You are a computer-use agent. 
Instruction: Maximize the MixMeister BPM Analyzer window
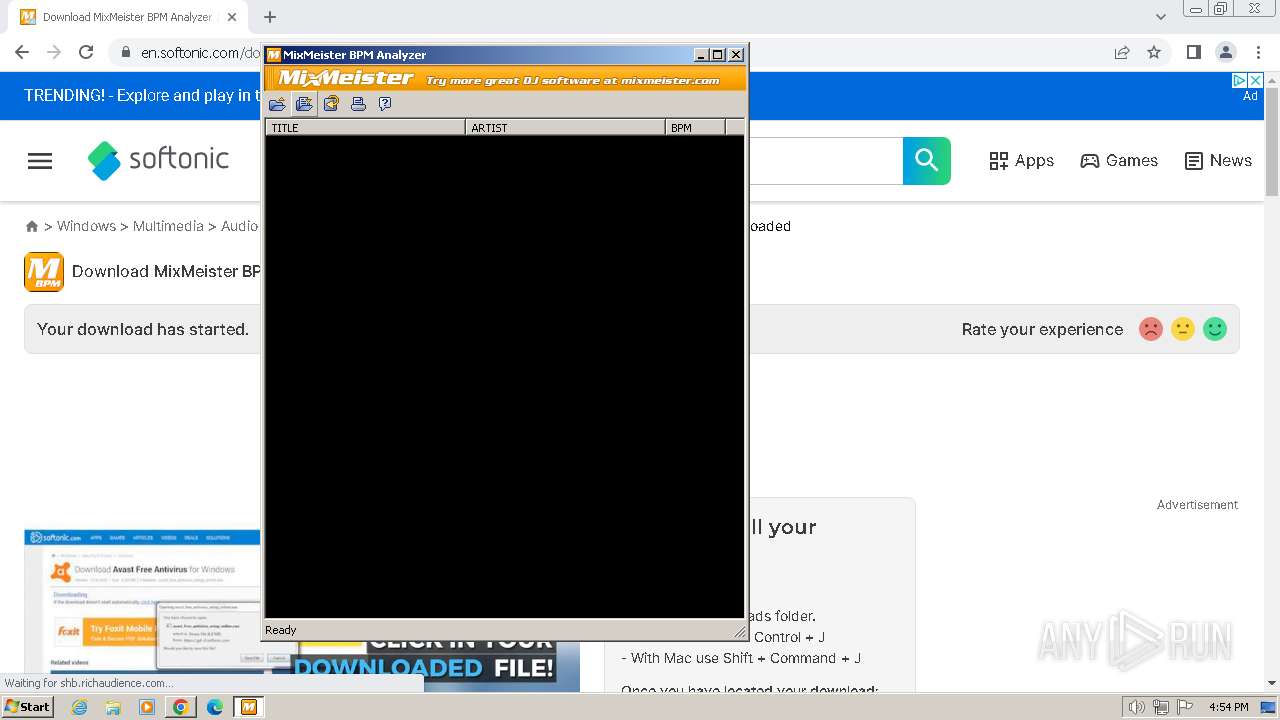coord(718,55)
